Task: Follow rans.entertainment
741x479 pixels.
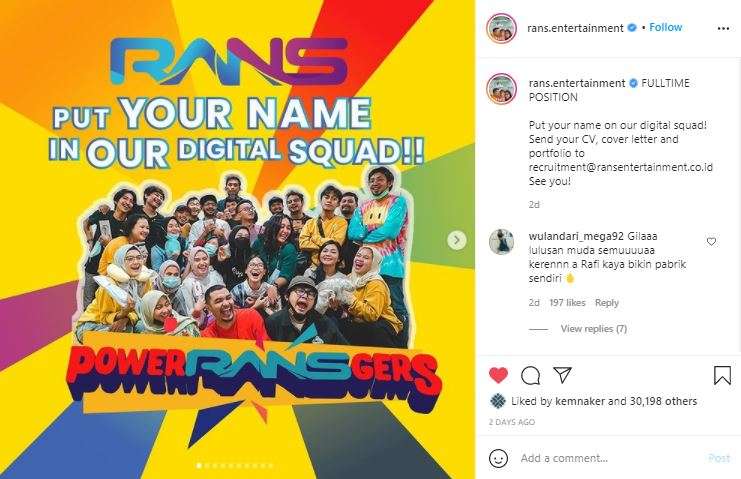Action: point(665,27)
